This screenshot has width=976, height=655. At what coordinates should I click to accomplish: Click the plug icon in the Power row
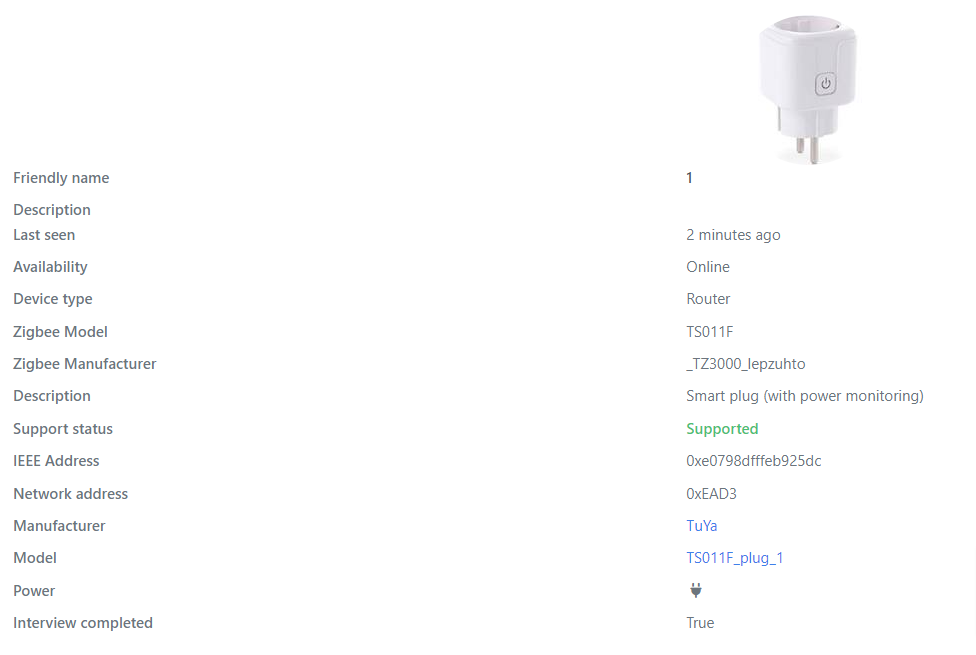(695, 590)
